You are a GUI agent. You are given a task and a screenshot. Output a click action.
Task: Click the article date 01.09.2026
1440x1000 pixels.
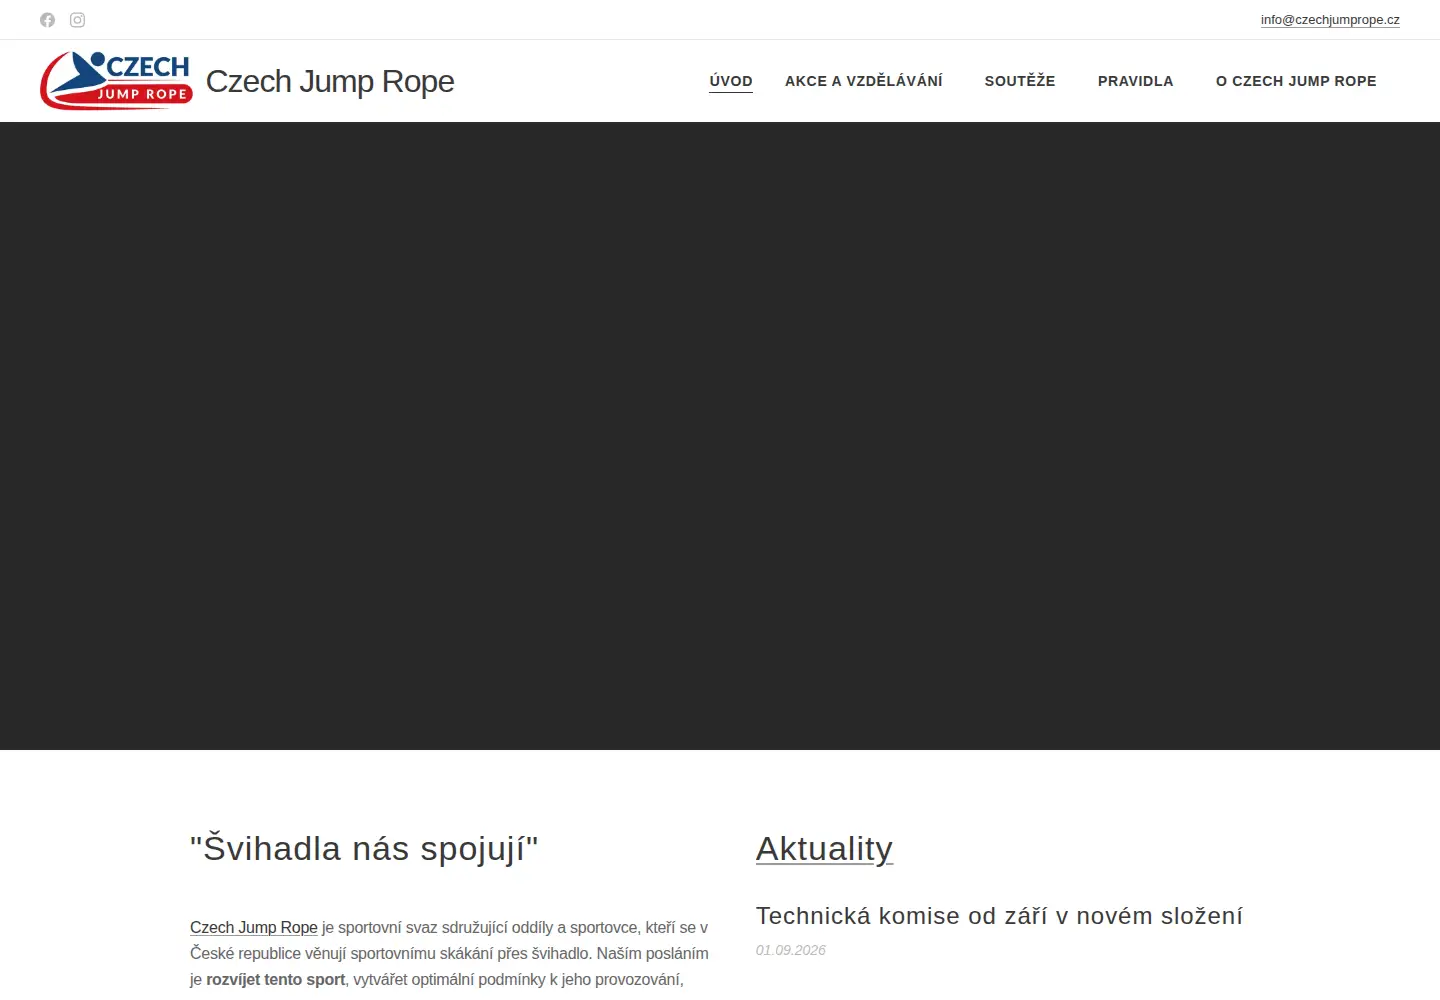coord(791,950)
